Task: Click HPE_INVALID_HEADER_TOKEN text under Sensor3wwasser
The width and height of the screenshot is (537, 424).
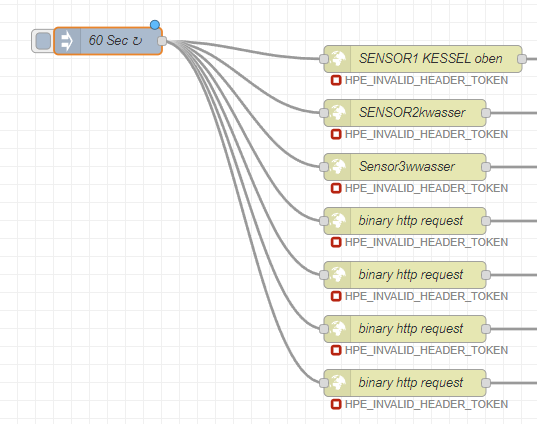Action: (426, 188)
